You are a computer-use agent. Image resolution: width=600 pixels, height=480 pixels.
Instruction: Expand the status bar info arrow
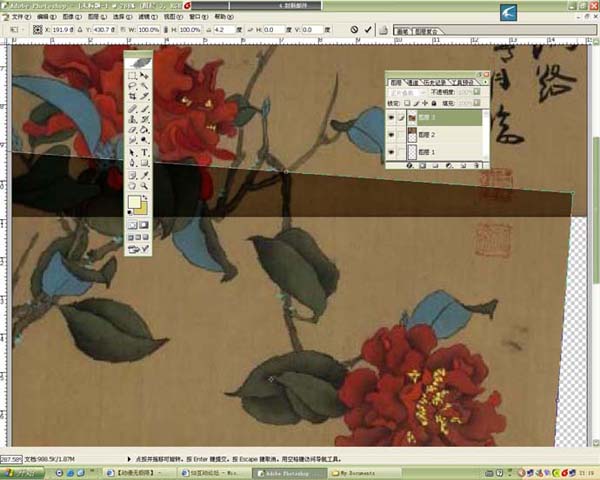pos(129,459)
